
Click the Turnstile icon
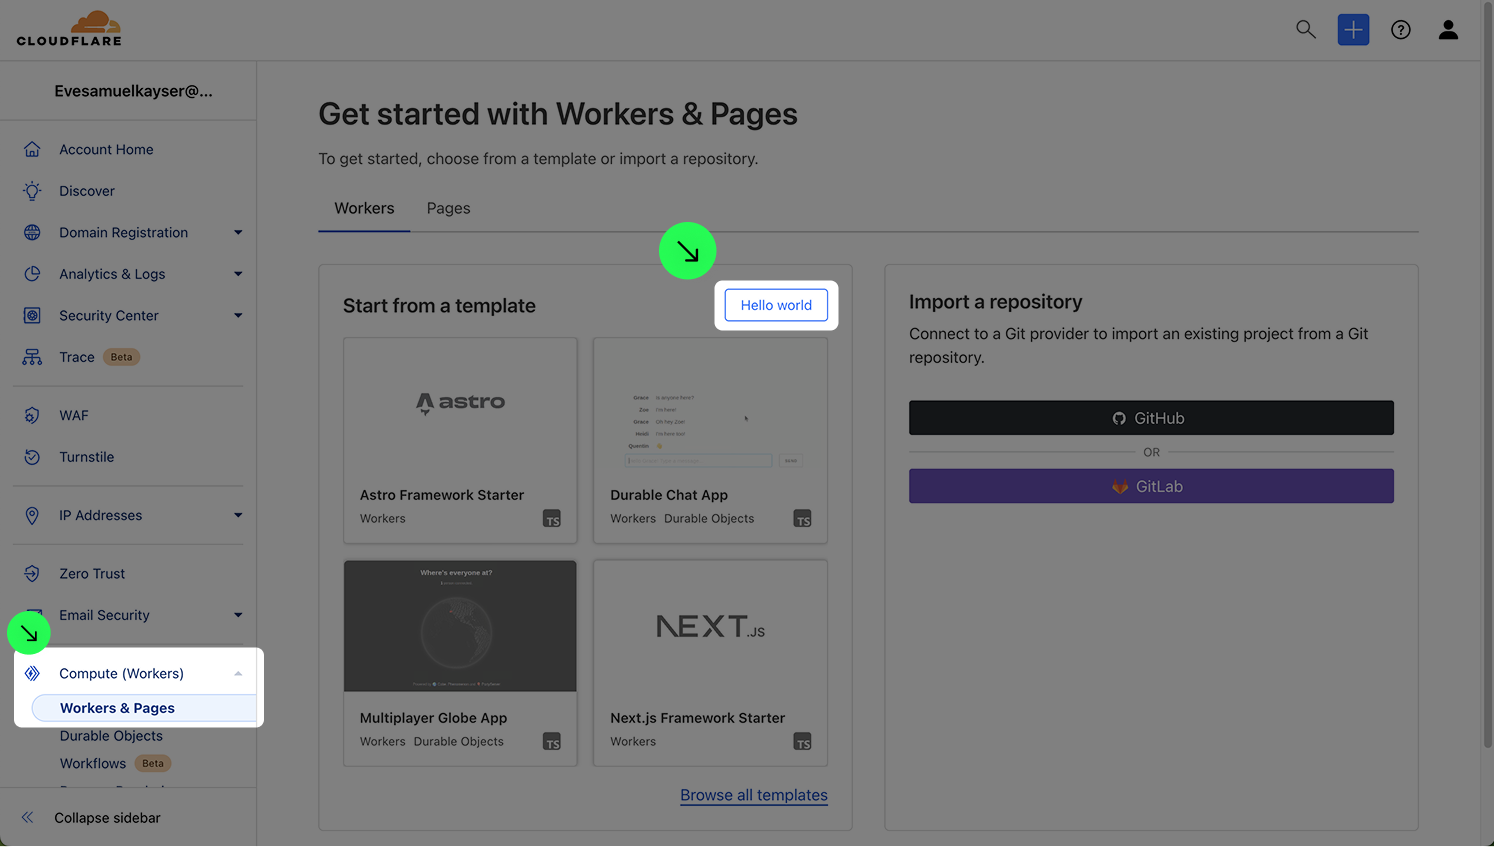32,457
